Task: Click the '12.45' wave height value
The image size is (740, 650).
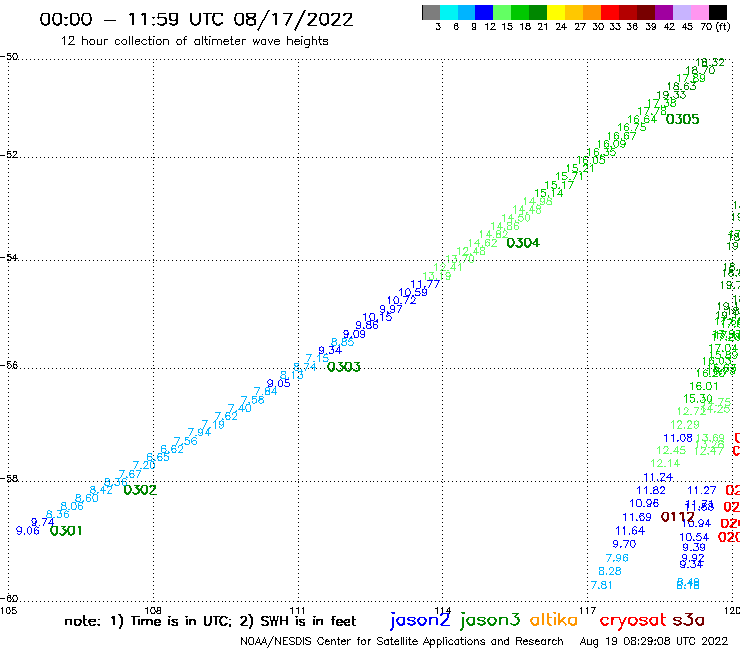Action: click(x=671, y=451)
